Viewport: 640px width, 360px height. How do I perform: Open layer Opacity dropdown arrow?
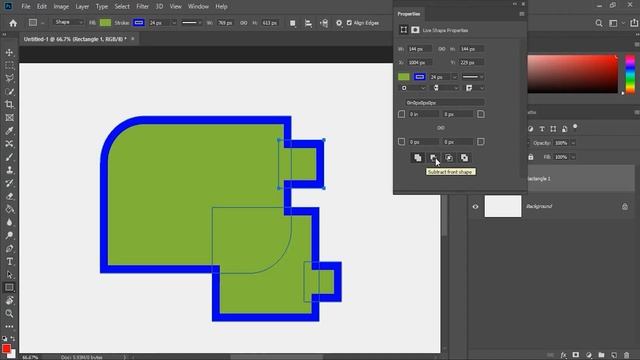pyautogui.click(x=573, y=143)
